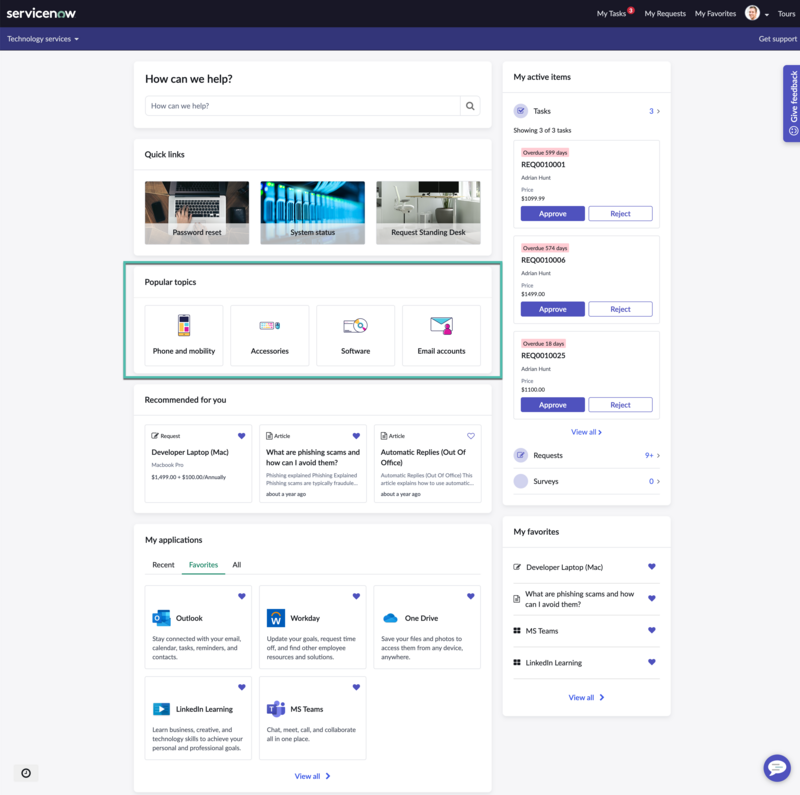Open Tours in the header
The image size is (800, 795).
(786, 14)
